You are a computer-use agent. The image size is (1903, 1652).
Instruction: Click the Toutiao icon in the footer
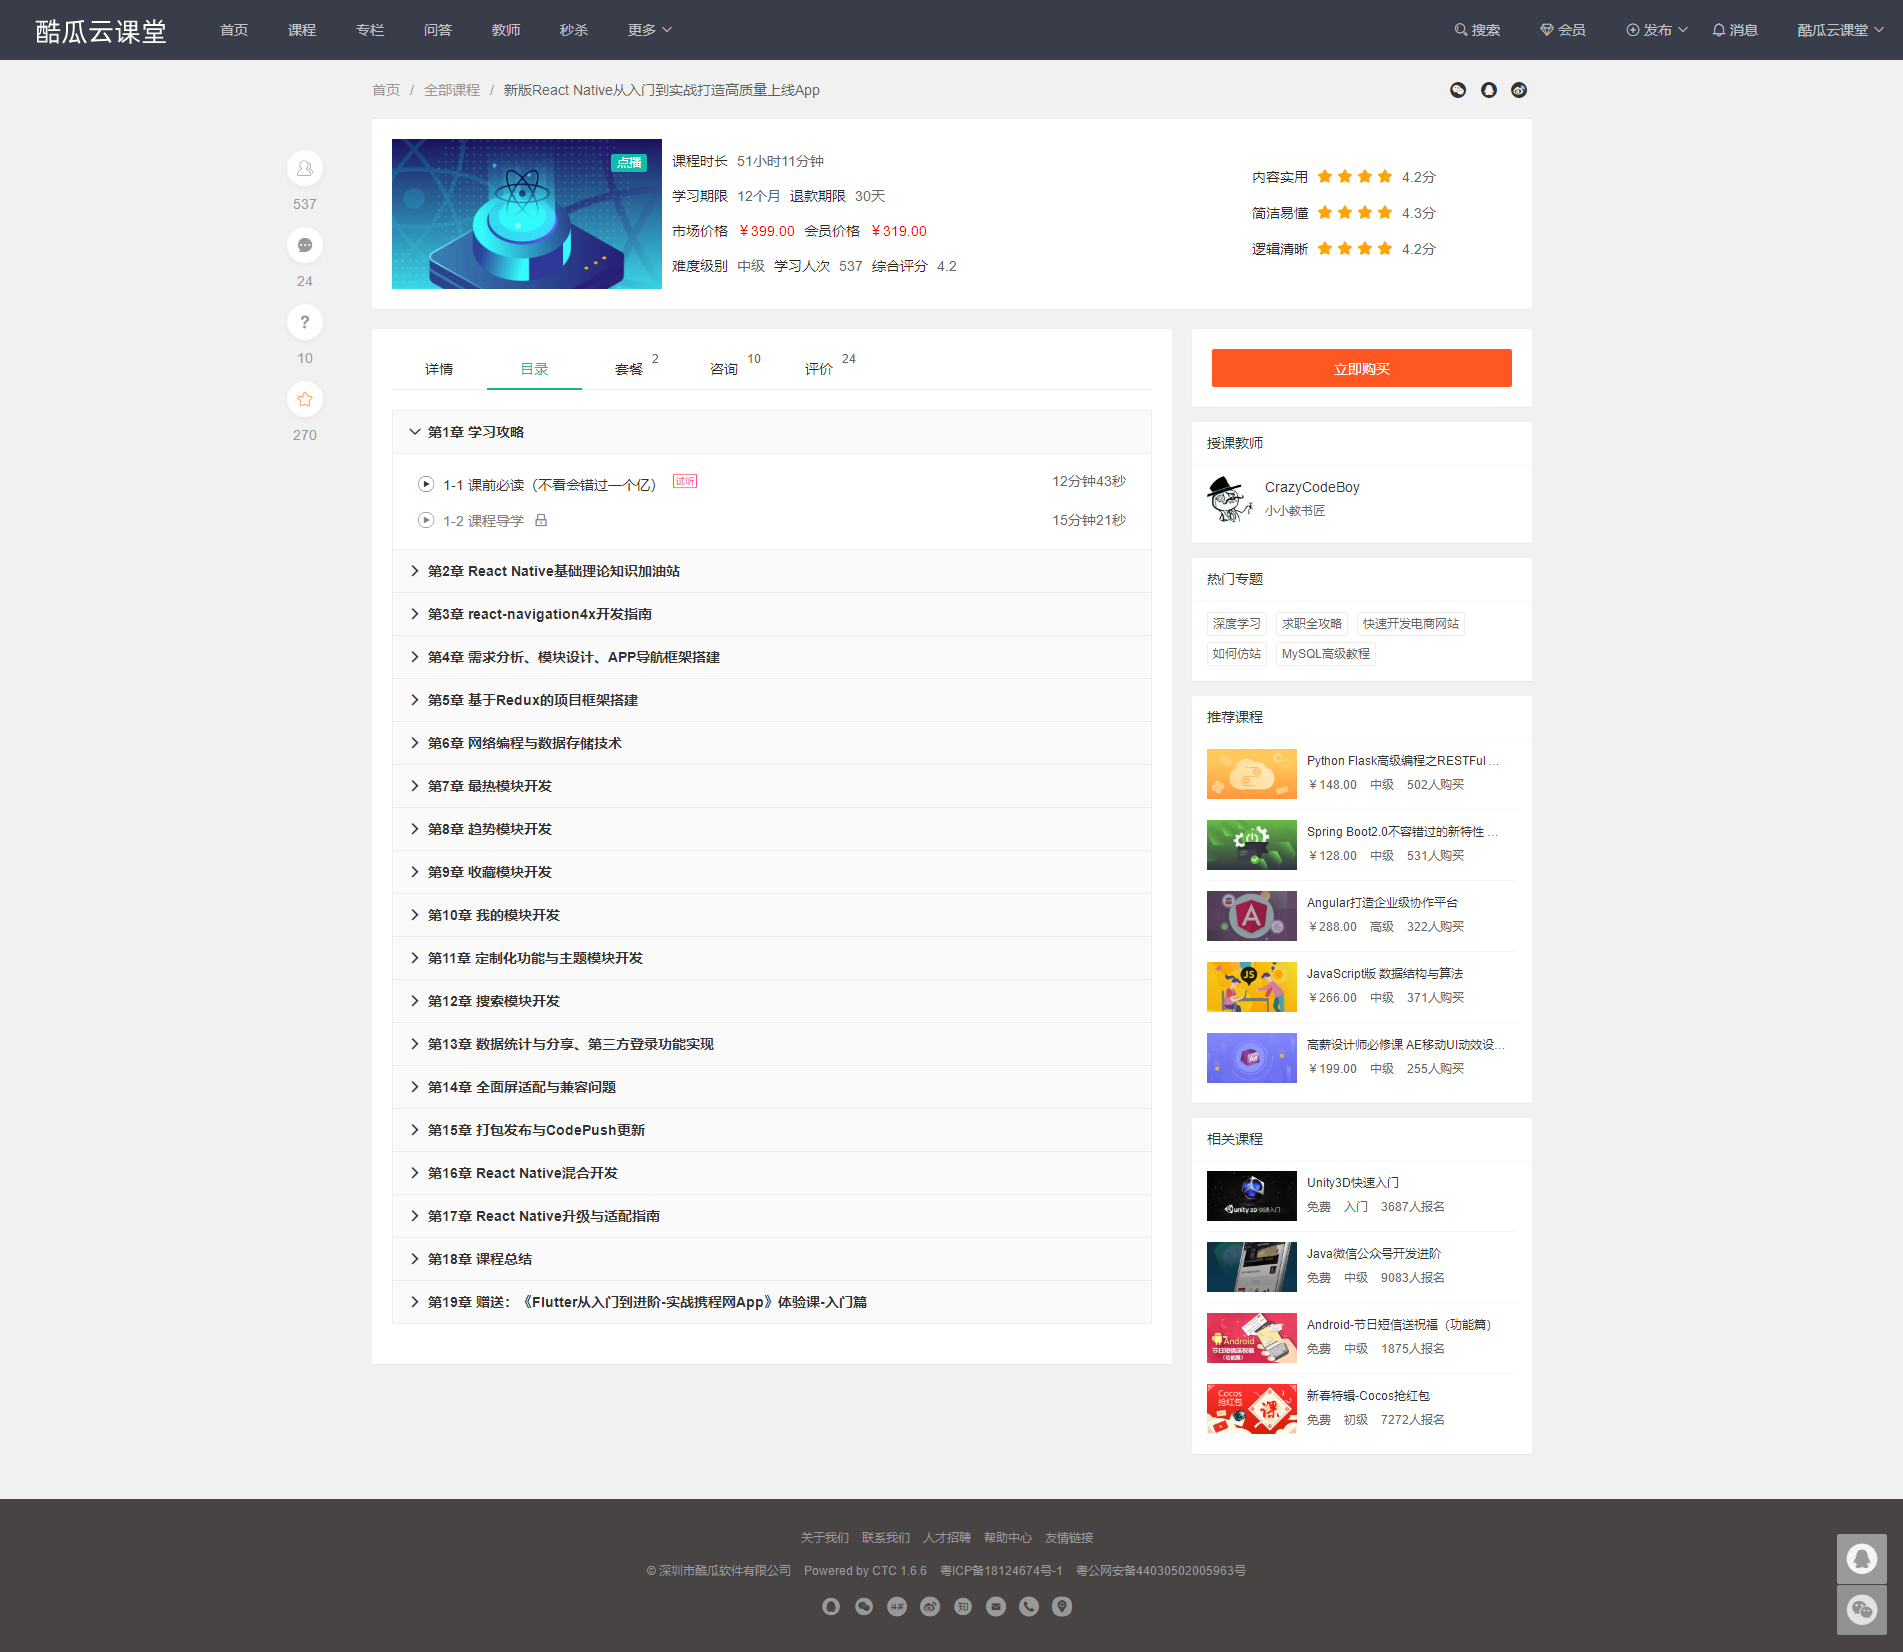[x=897, y=1606]
